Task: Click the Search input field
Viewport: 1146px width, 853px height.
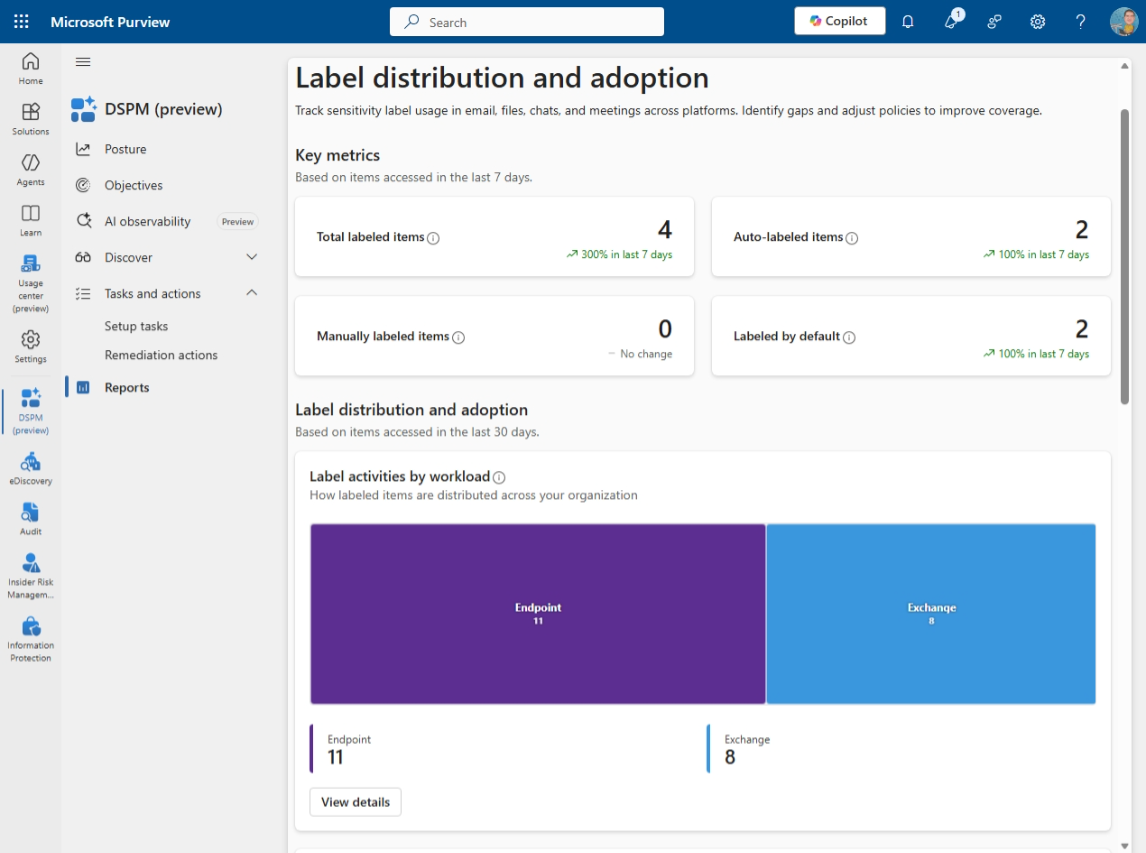Action: (x=527, y=22)
